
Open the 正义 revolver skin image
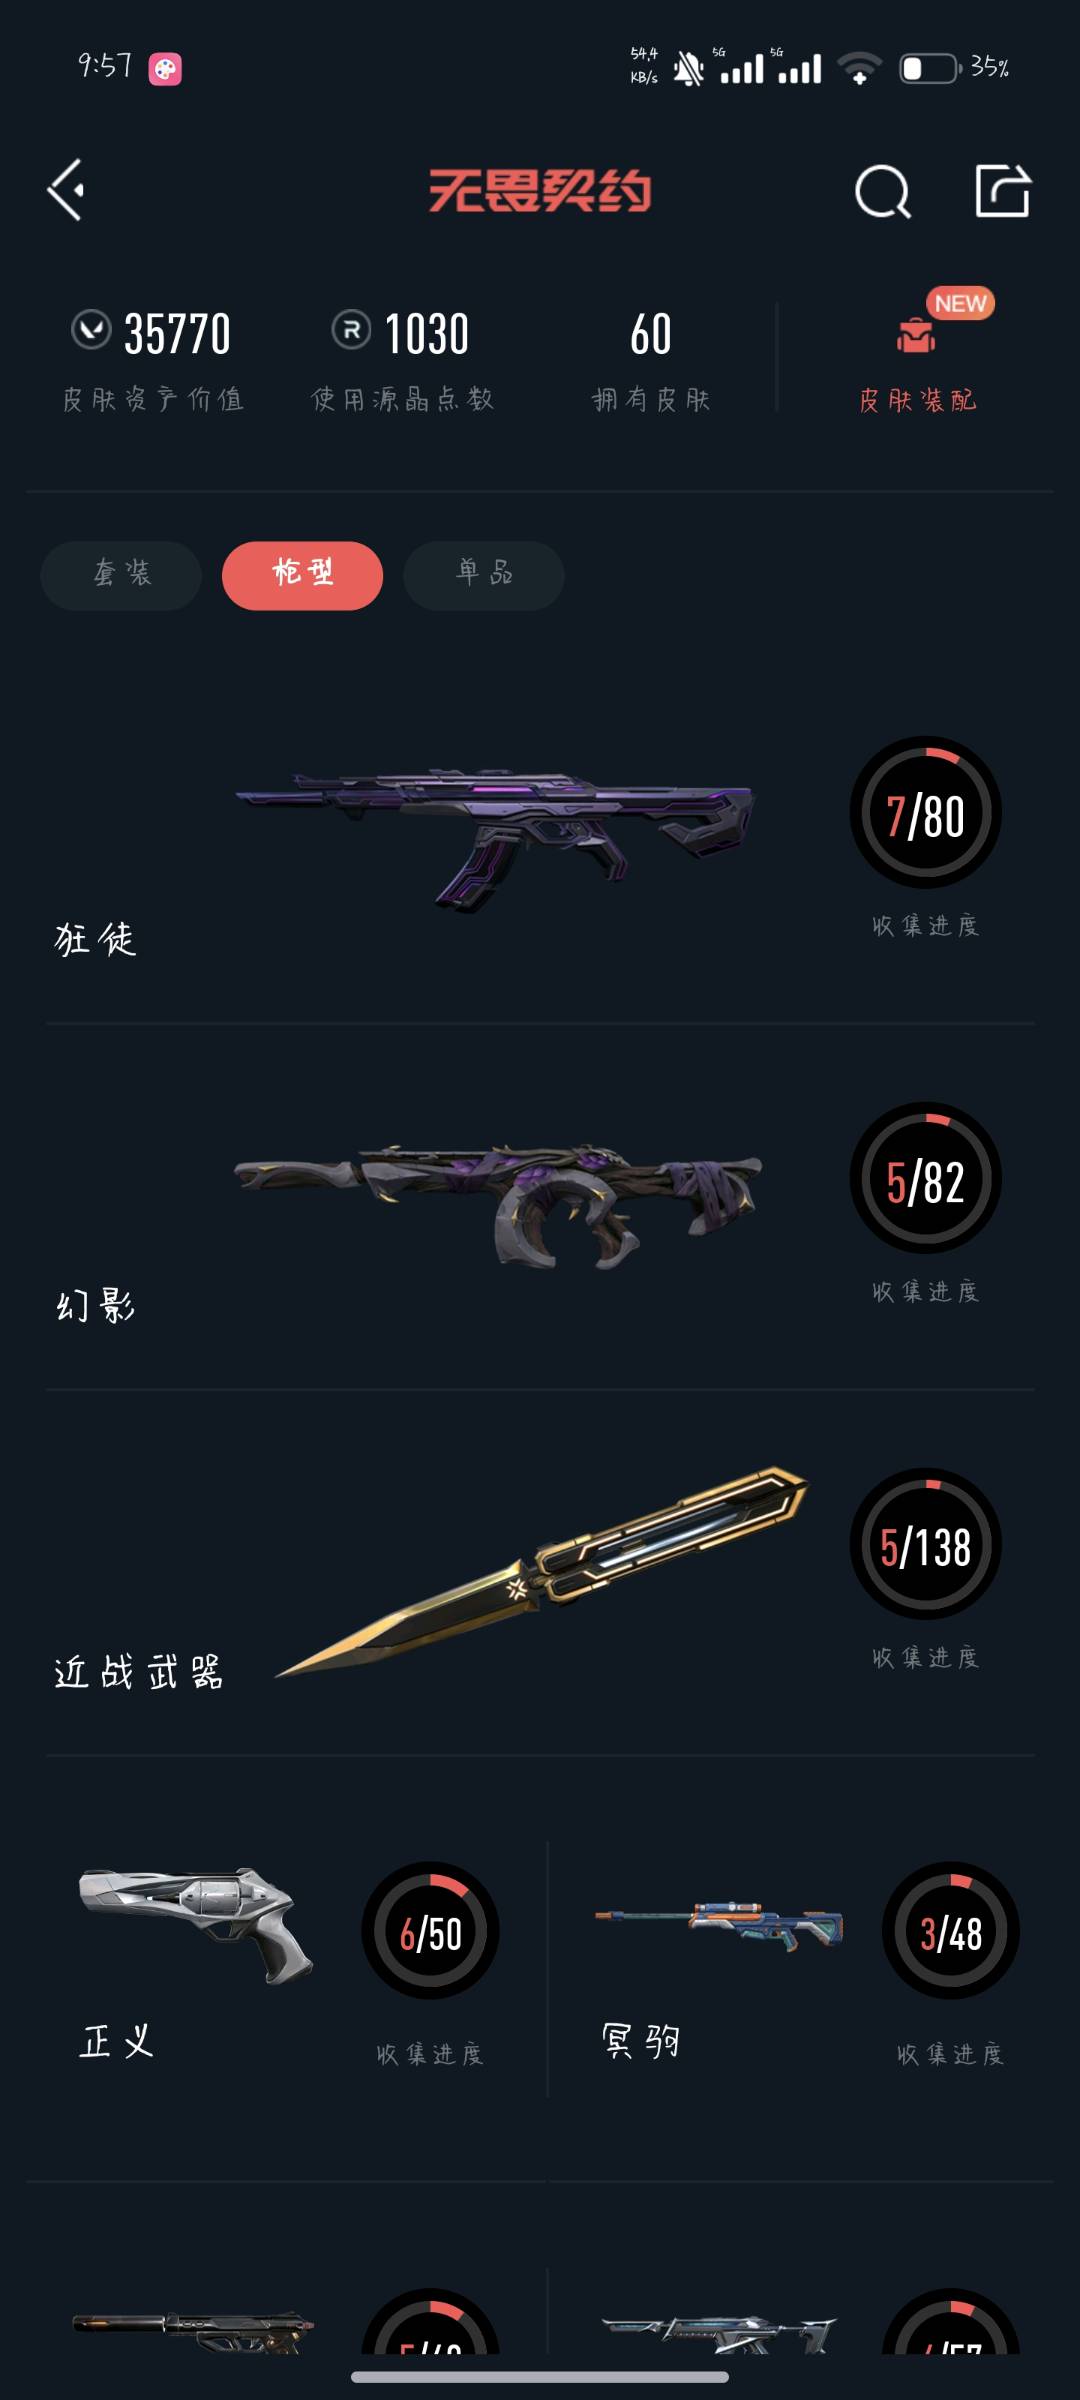coord(196,1925)
